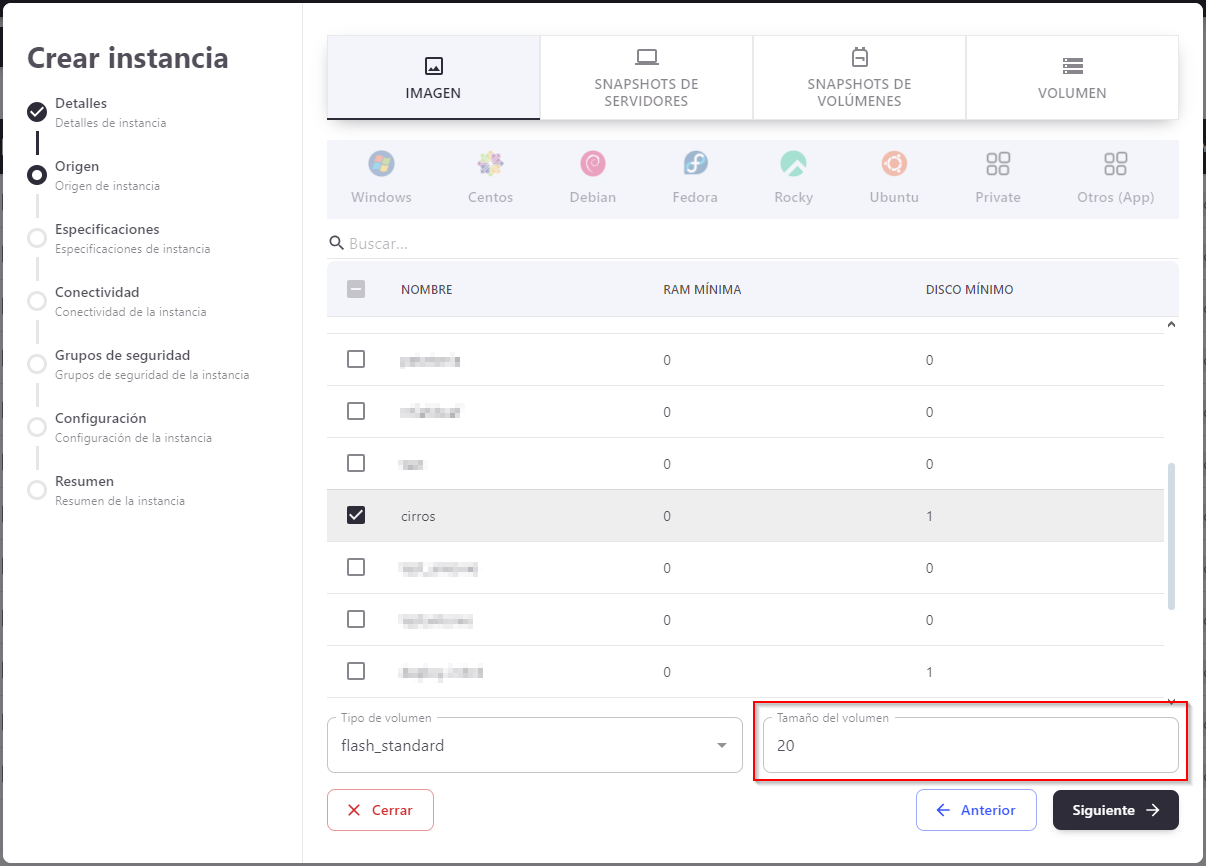Check the last image row with disk minimum 1
Viewport: 1206px width, 866px height.
click(356, 672)
